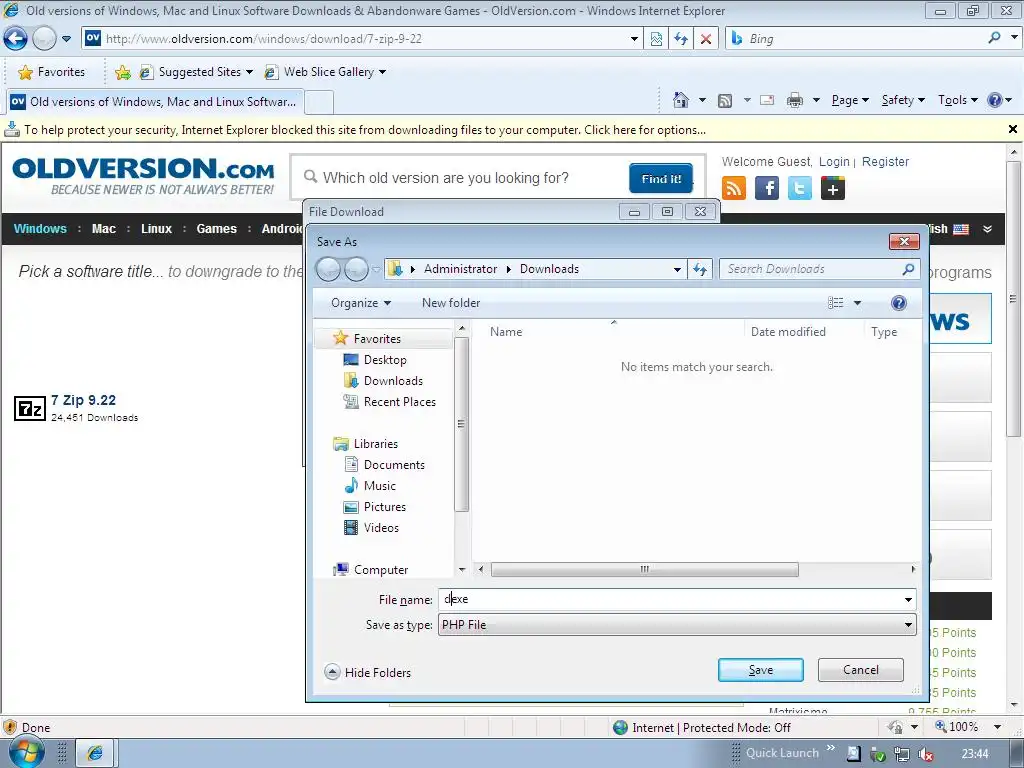Open the view options dropdown arrow in Save As
1024x768 pixels.
coord(857,302)
